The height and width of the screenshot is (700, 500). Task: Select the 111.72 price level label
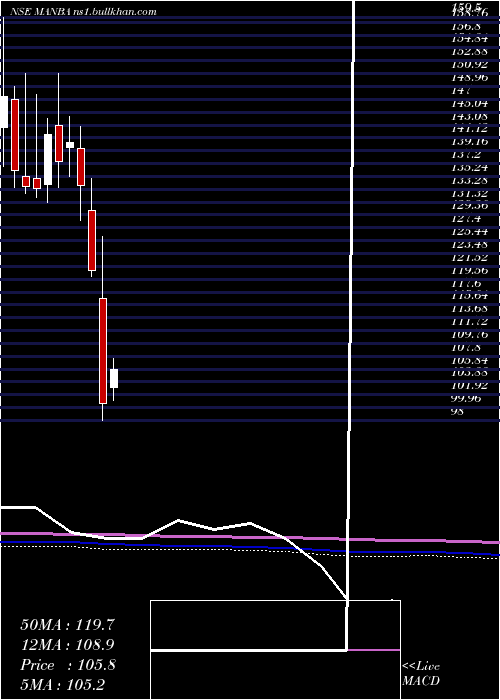coord(469,322)
